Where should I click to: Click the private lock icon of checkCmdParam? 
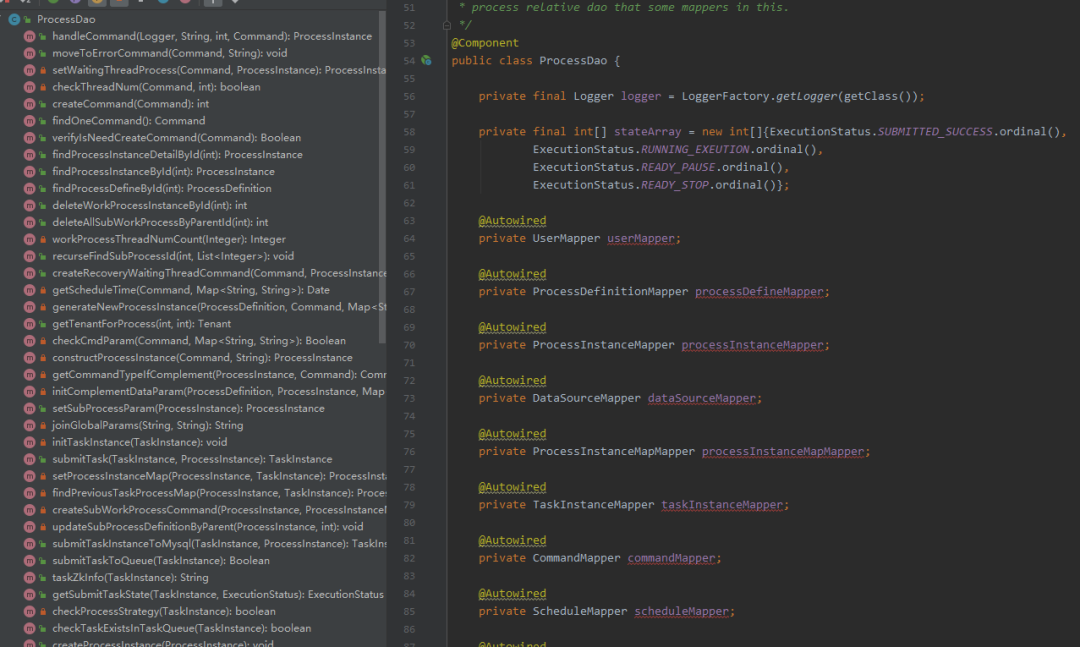pyautogui.click(x=43, y=340)
